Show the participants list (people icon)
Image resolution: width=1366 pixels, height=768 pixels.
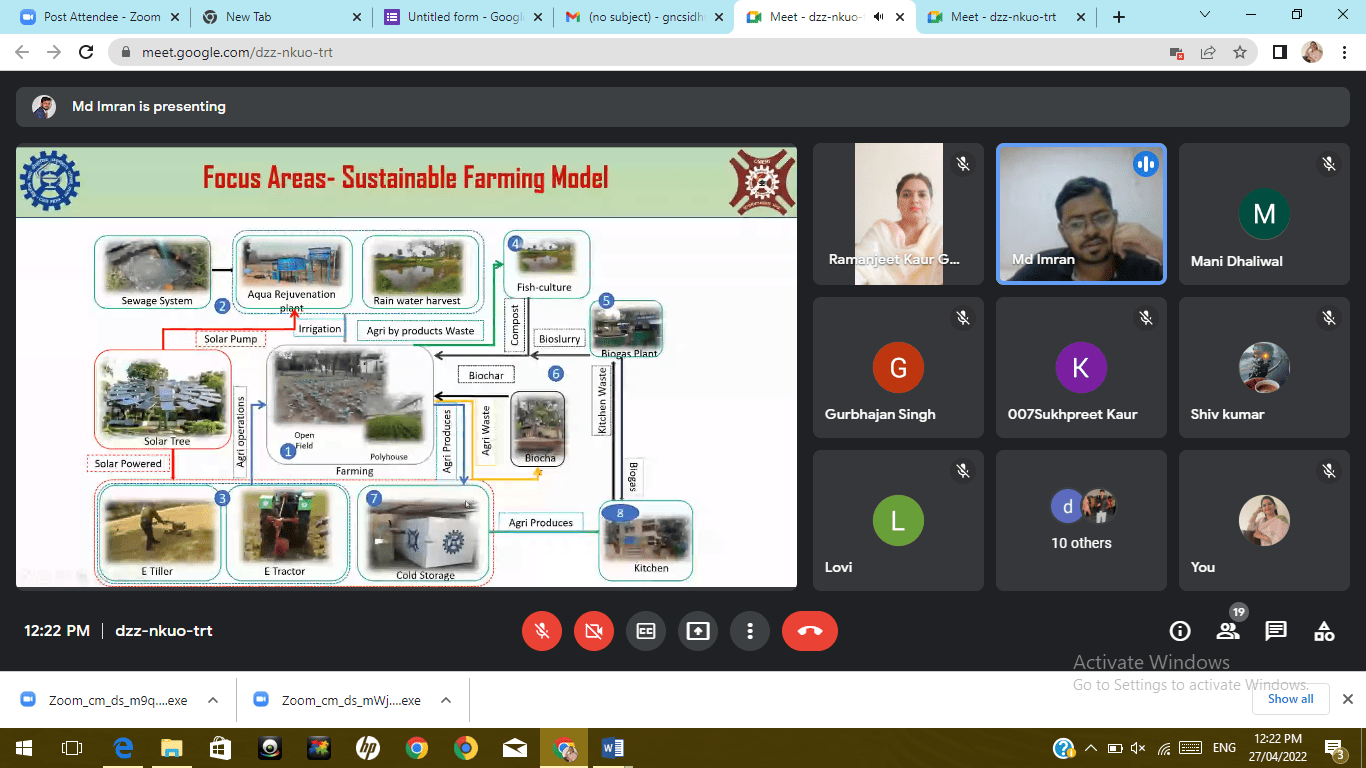(x=1228, y=631)
